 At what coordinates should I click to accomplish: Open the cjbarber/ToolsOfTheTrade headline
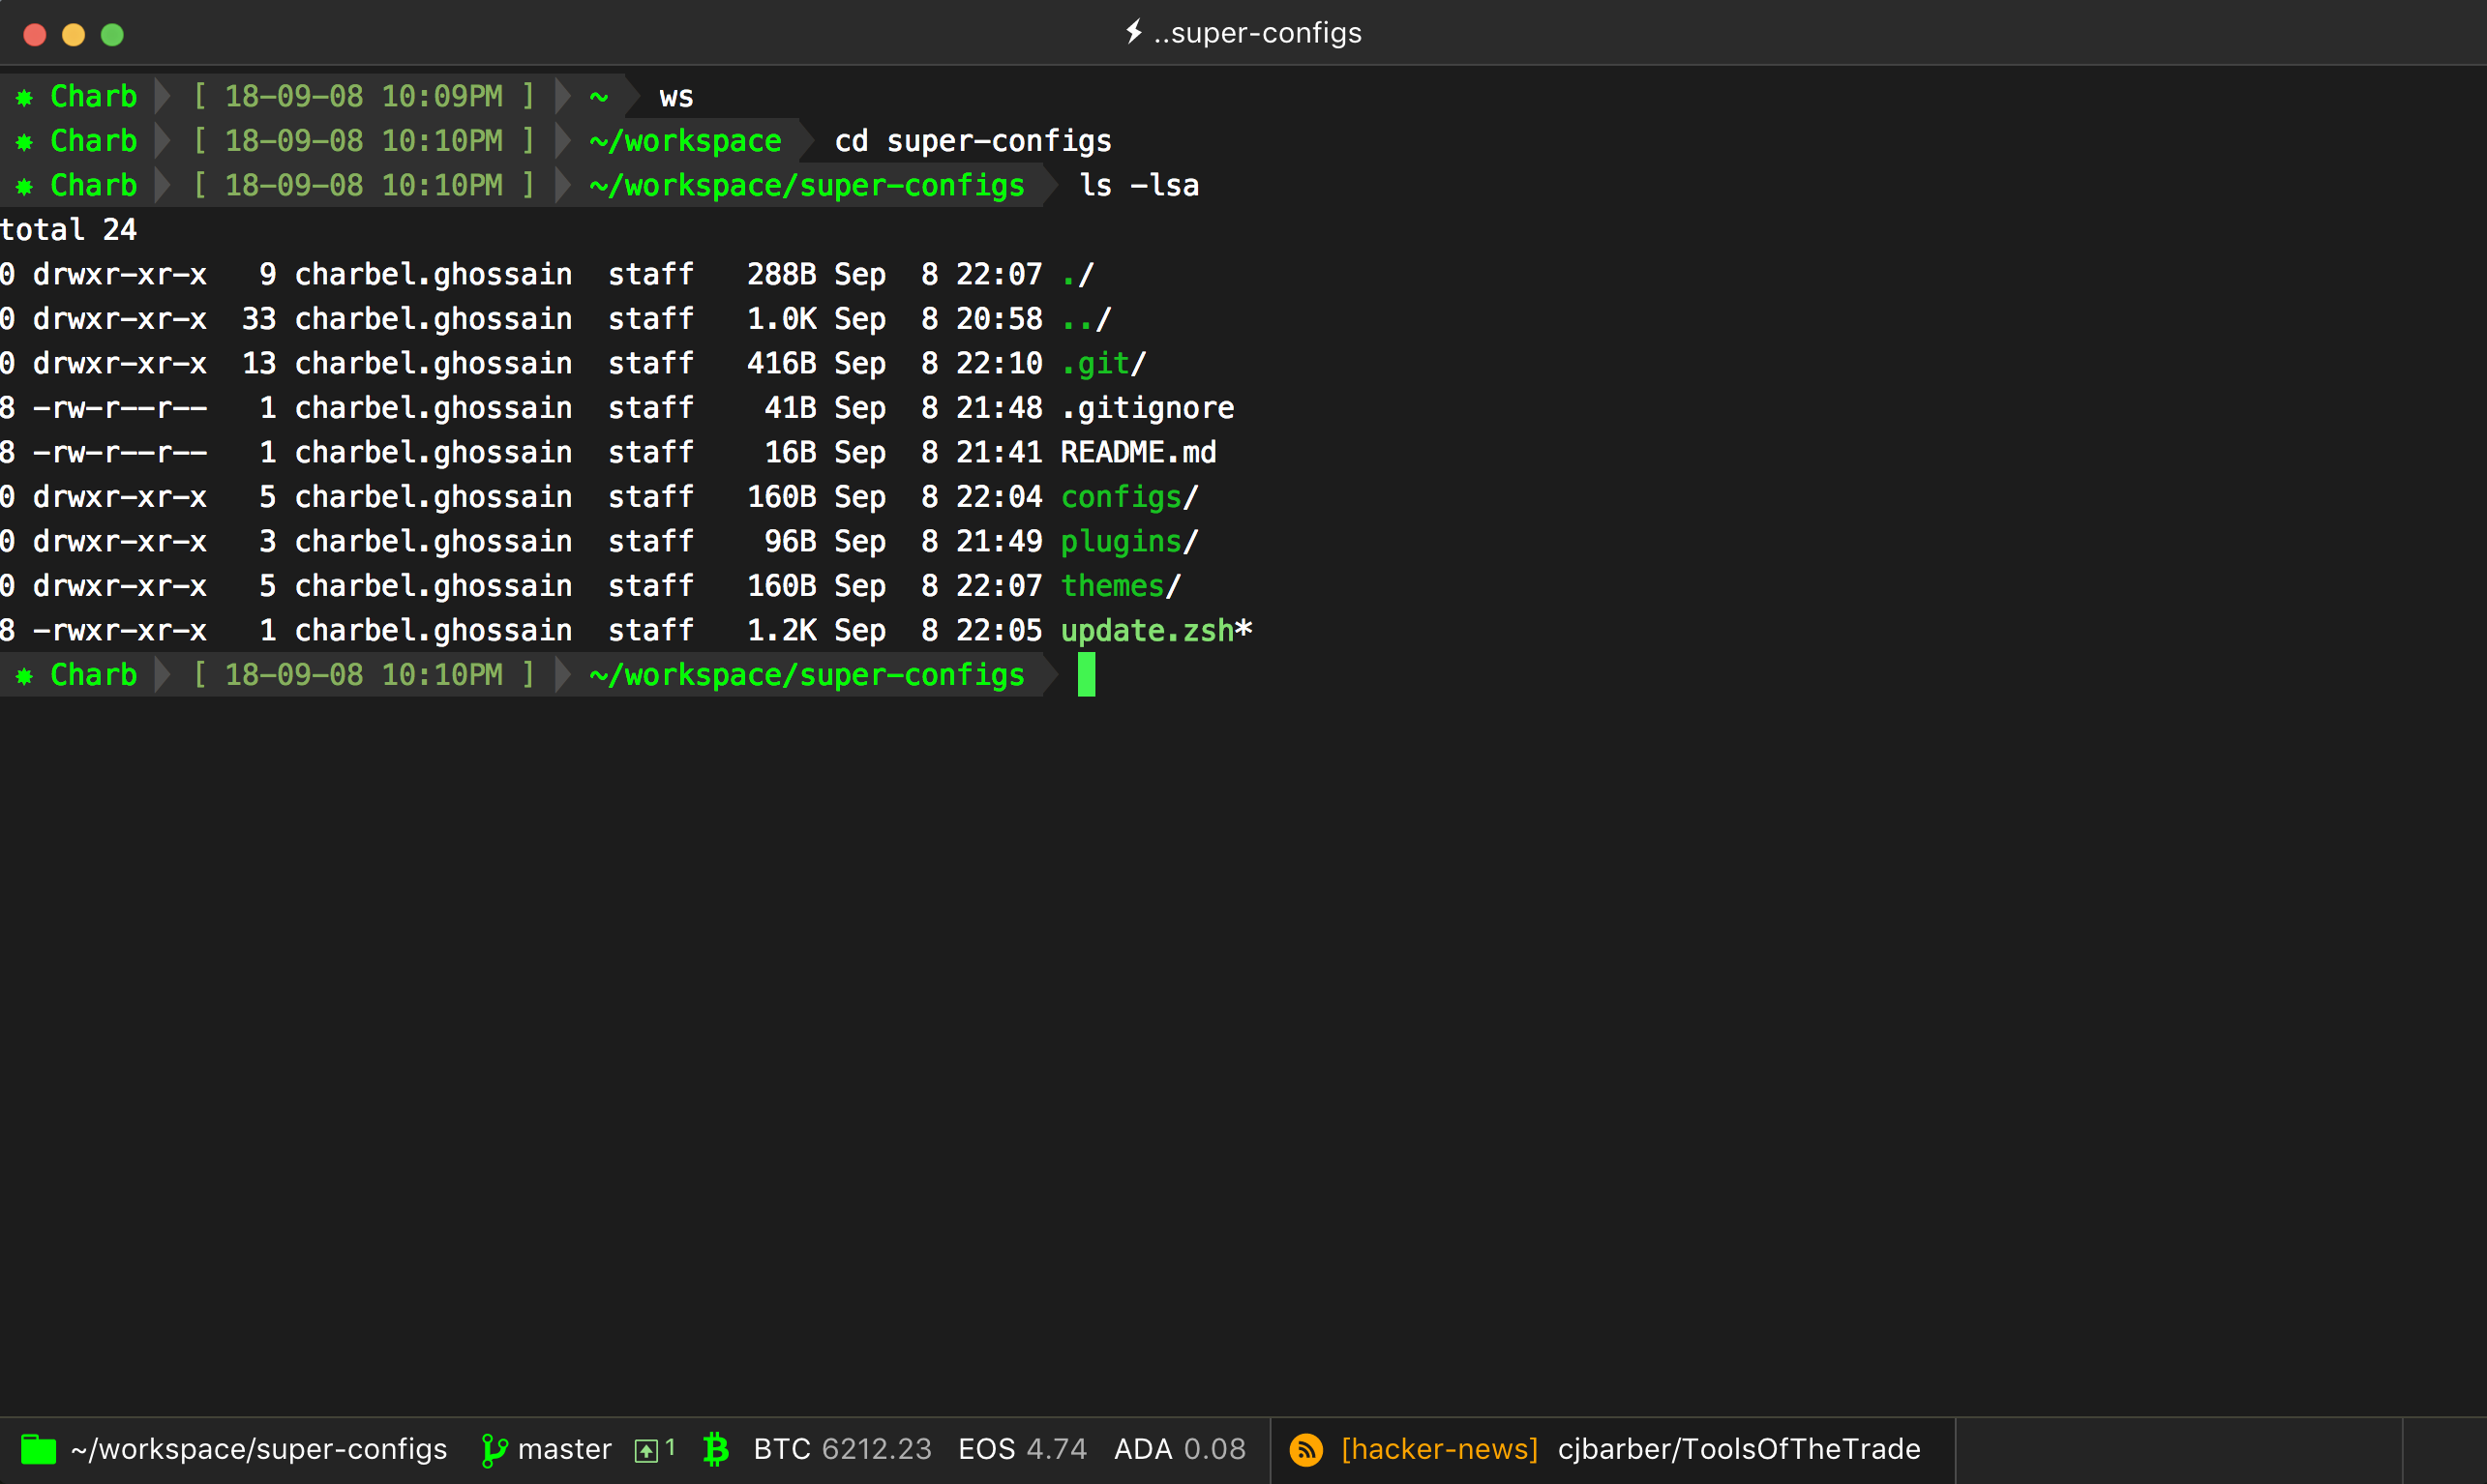click(1738, 1449)
